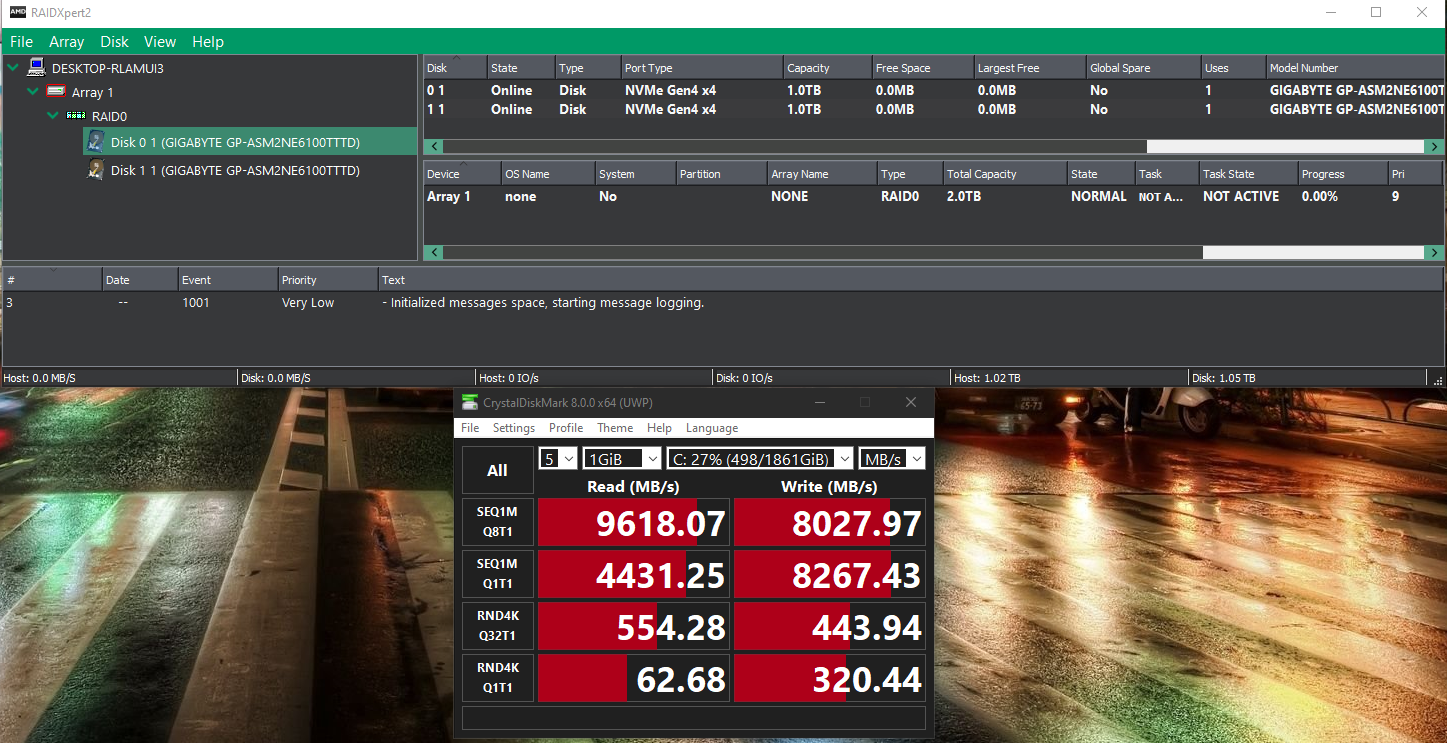
Task: Open the test size dropdown showing 1GiB
Action: click(622, 458)
